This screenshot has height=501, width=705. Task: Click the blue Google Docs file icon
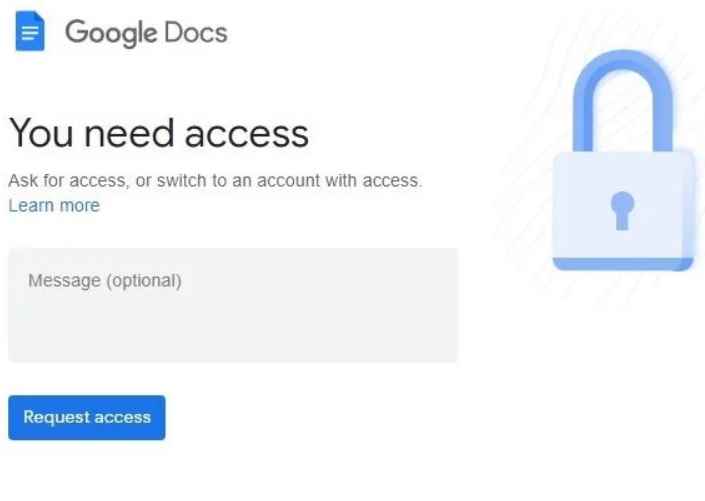(30, 31)
